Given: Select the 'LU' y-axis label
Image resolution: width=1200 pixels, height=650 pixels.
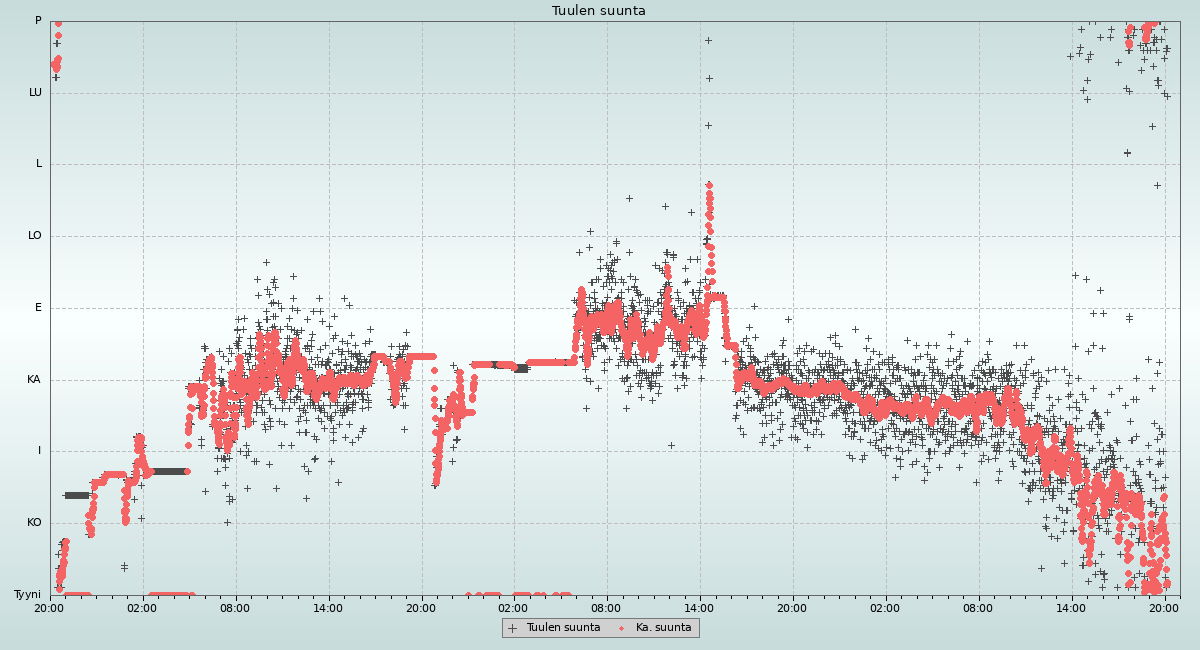Looking at the screenshot, I should [x=35, y=92].
